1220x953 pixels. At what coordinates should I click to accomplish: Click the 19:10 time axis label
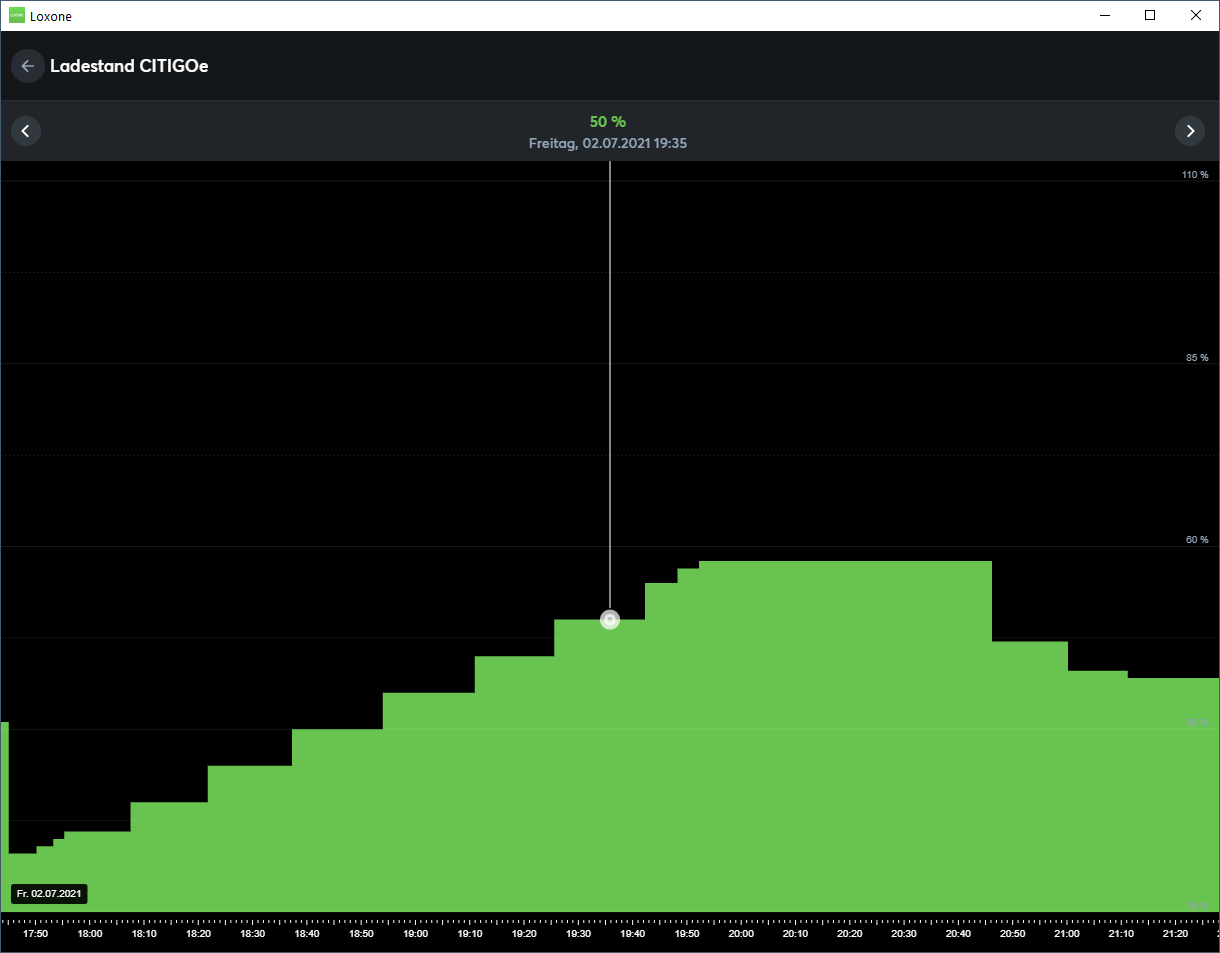click(470, 934)
